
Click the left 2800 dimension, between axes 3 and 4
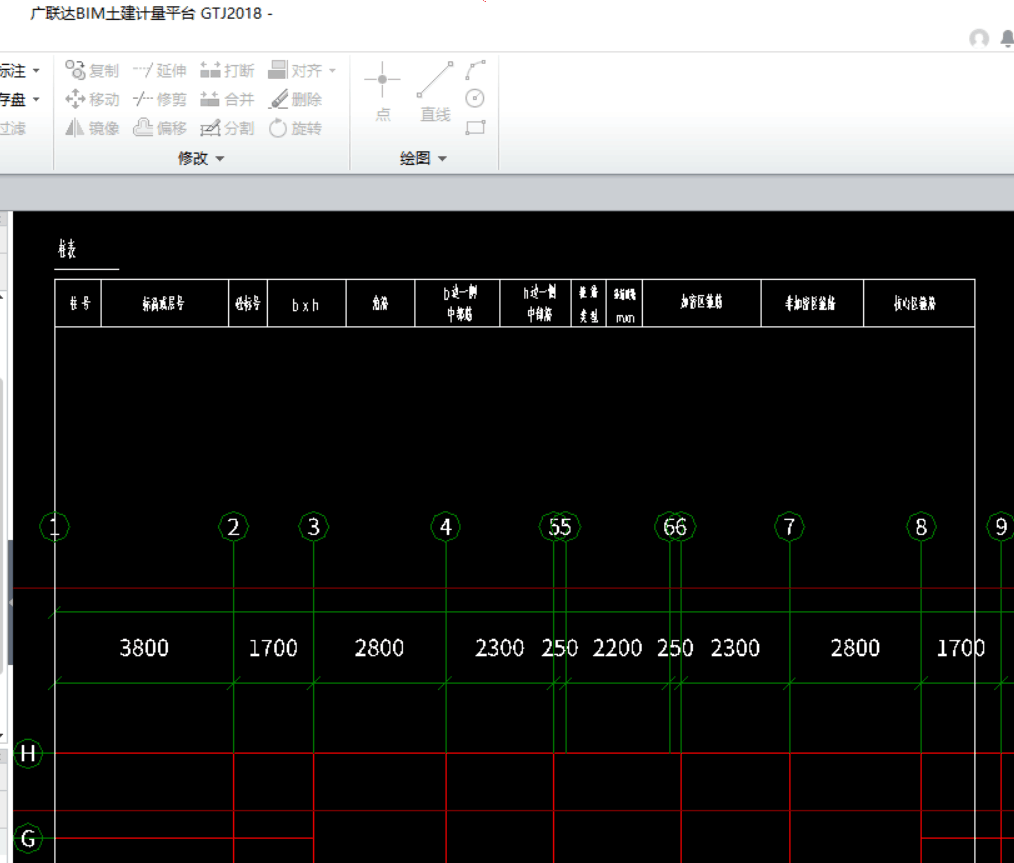point(379,648)
